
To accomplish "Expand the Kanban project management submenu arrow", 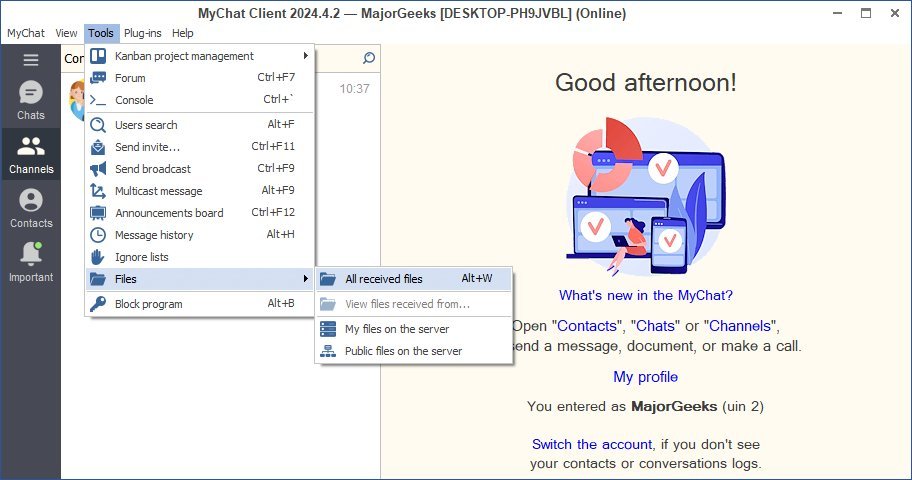I will click(305, 56).
